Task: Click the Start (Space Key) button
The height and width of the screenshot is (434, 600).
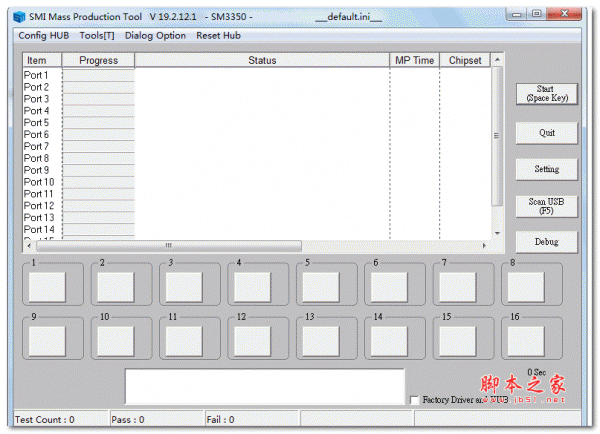Action: pyautogui.click(x=547, y=94)
